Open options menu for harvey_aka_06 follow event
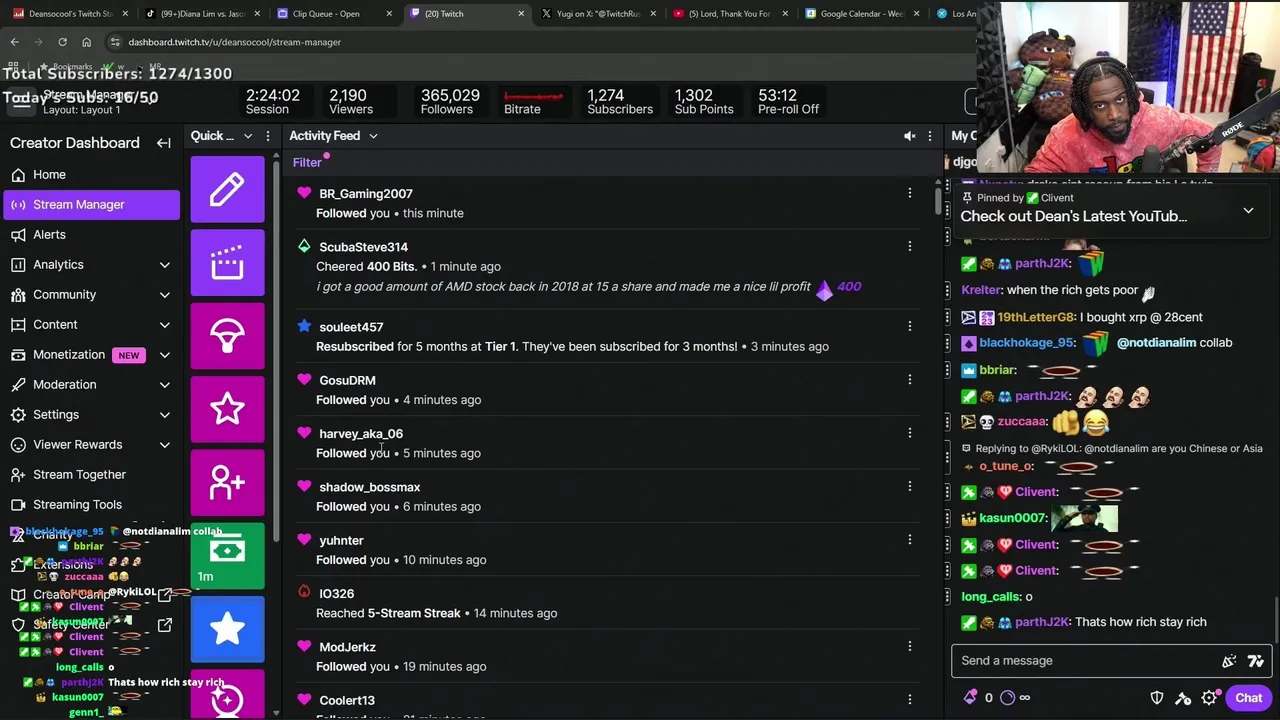The height and width of the screenshot is (720, 1280). tap(909, 433)
